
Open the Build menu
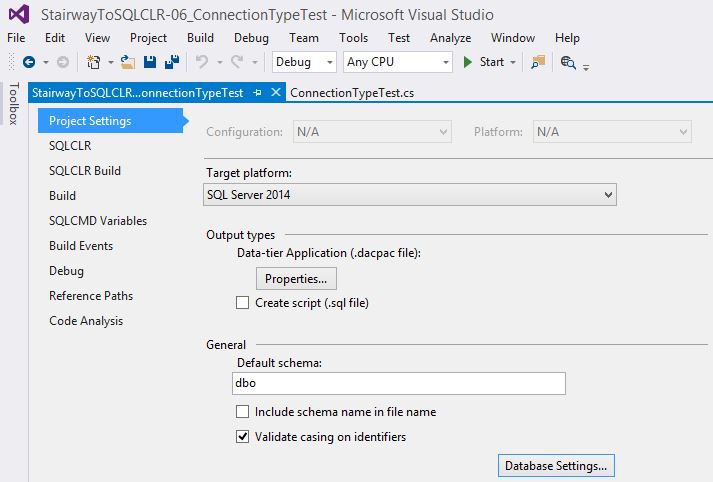[200, 38]
